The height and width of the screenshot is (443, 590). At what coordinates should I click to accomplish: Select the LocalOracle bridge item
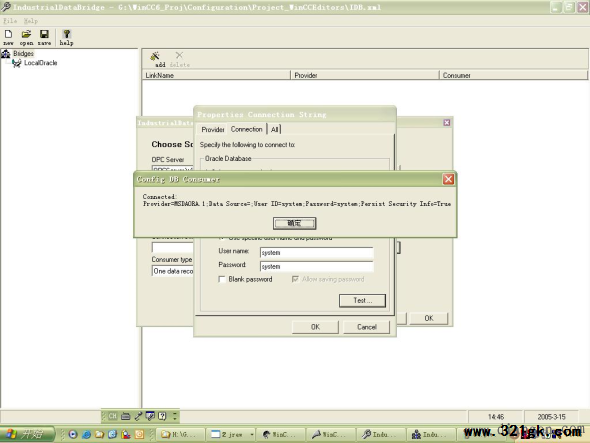[40, 63]
